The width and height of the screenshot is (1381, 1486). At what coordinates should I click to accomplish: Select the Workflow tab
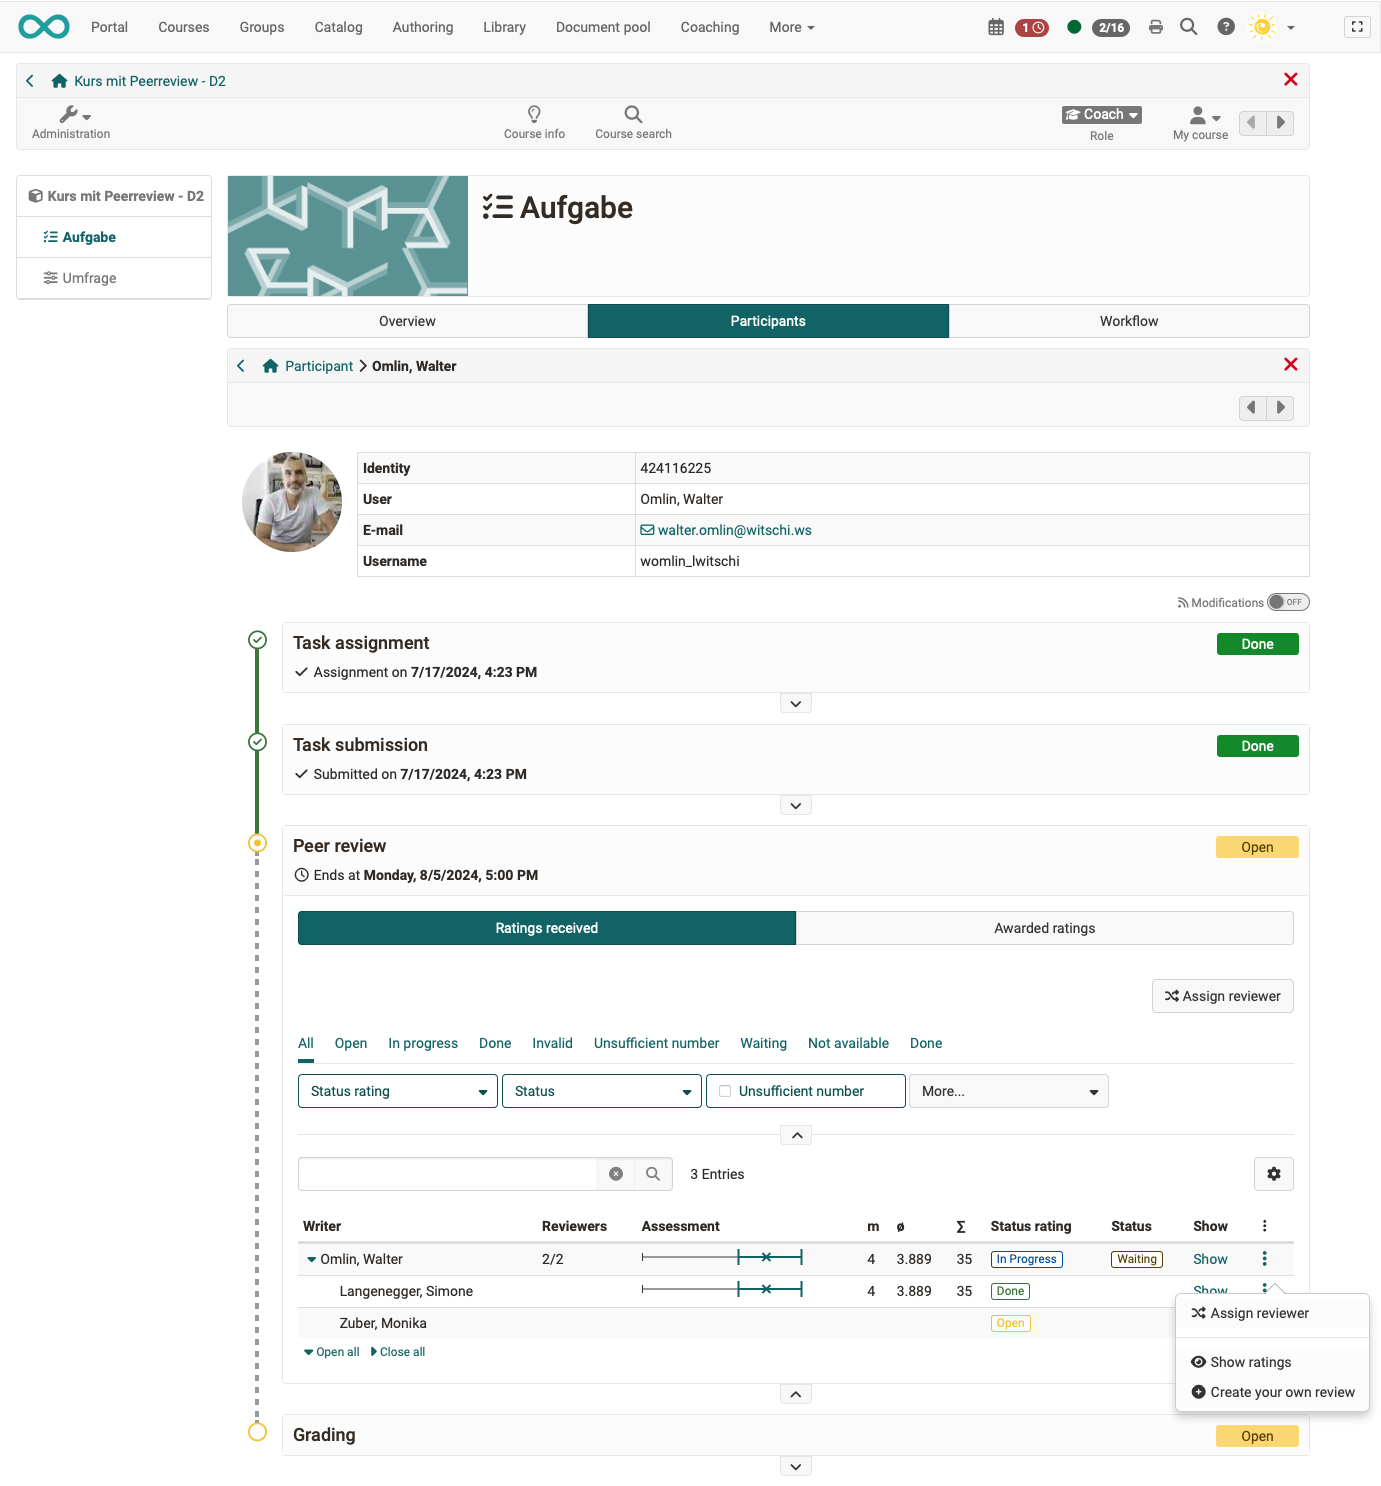[x=1128, y=321]
